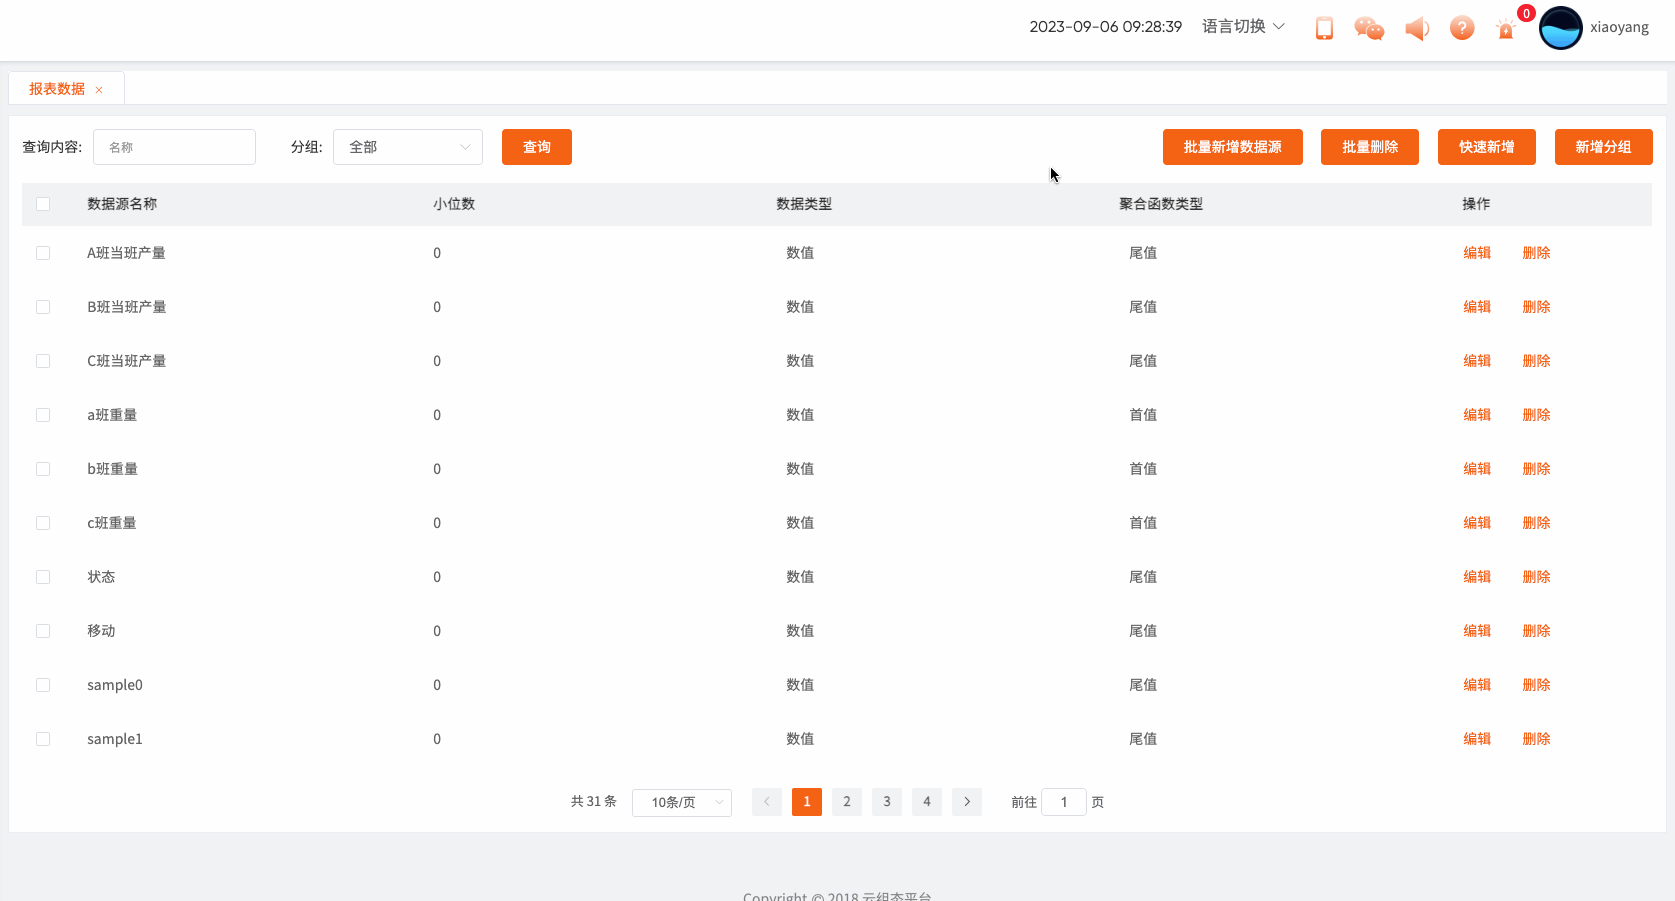Click the WeChat chat icon
1675x901 pixels.
click(x=1369, y=28)
